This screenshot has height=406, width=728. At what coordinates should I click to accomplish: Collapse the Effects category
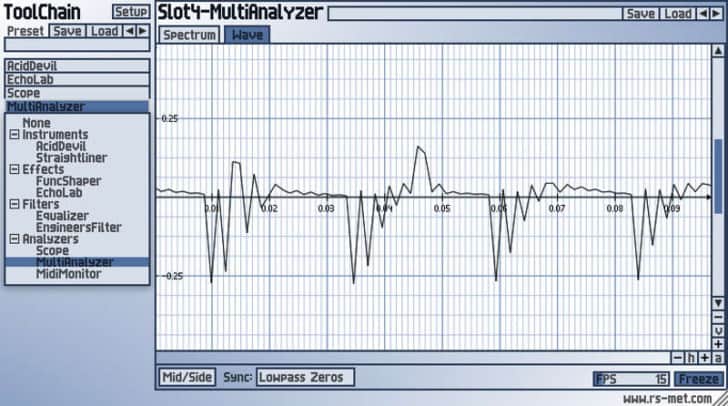[14, 170]
